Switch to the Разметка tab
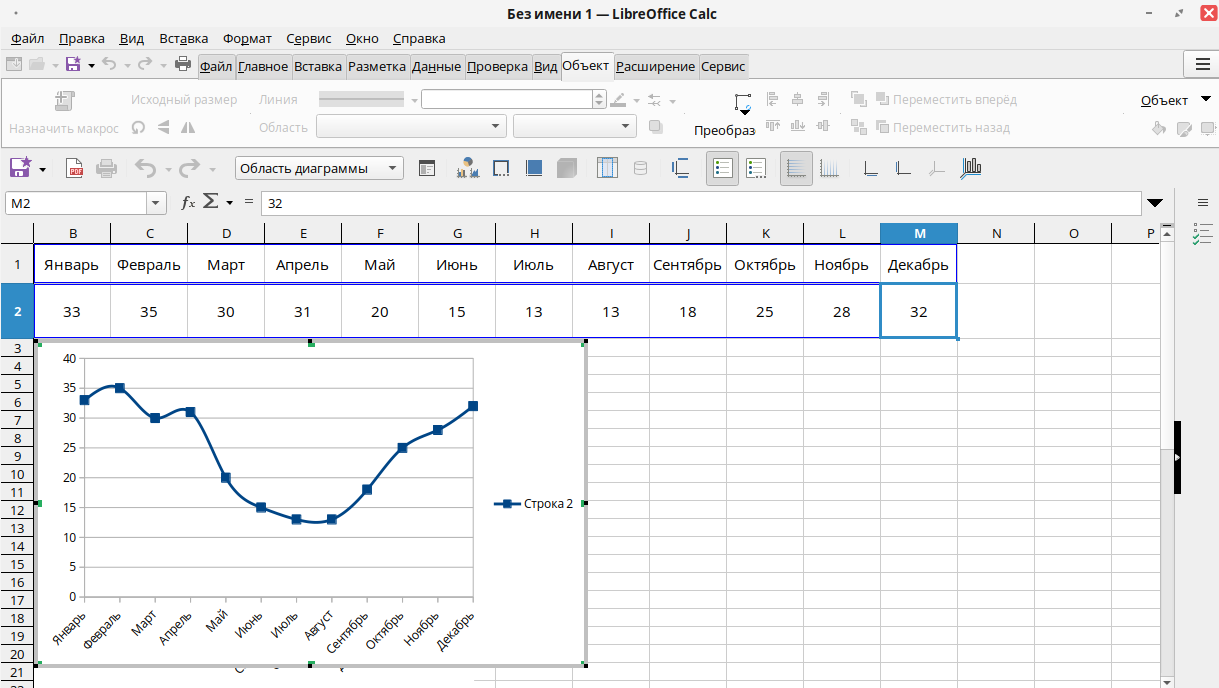 [x=375, y=67]
